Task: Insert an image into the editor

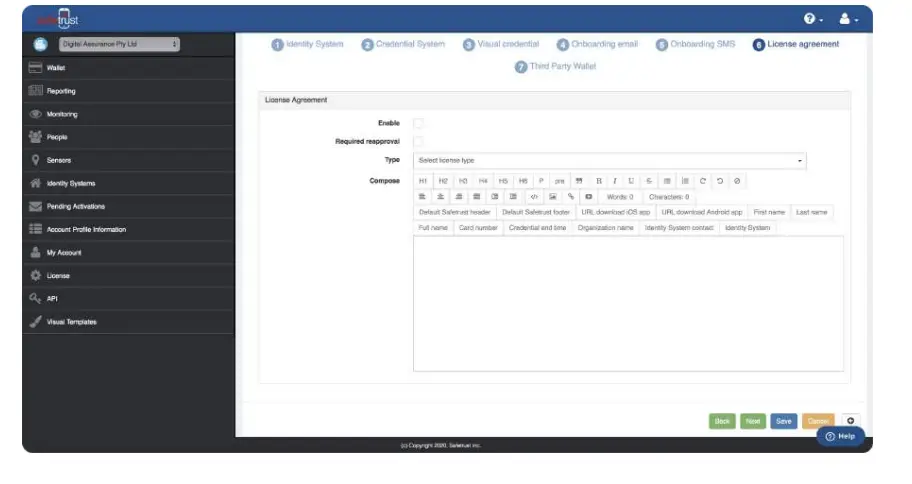Action: 553,197
